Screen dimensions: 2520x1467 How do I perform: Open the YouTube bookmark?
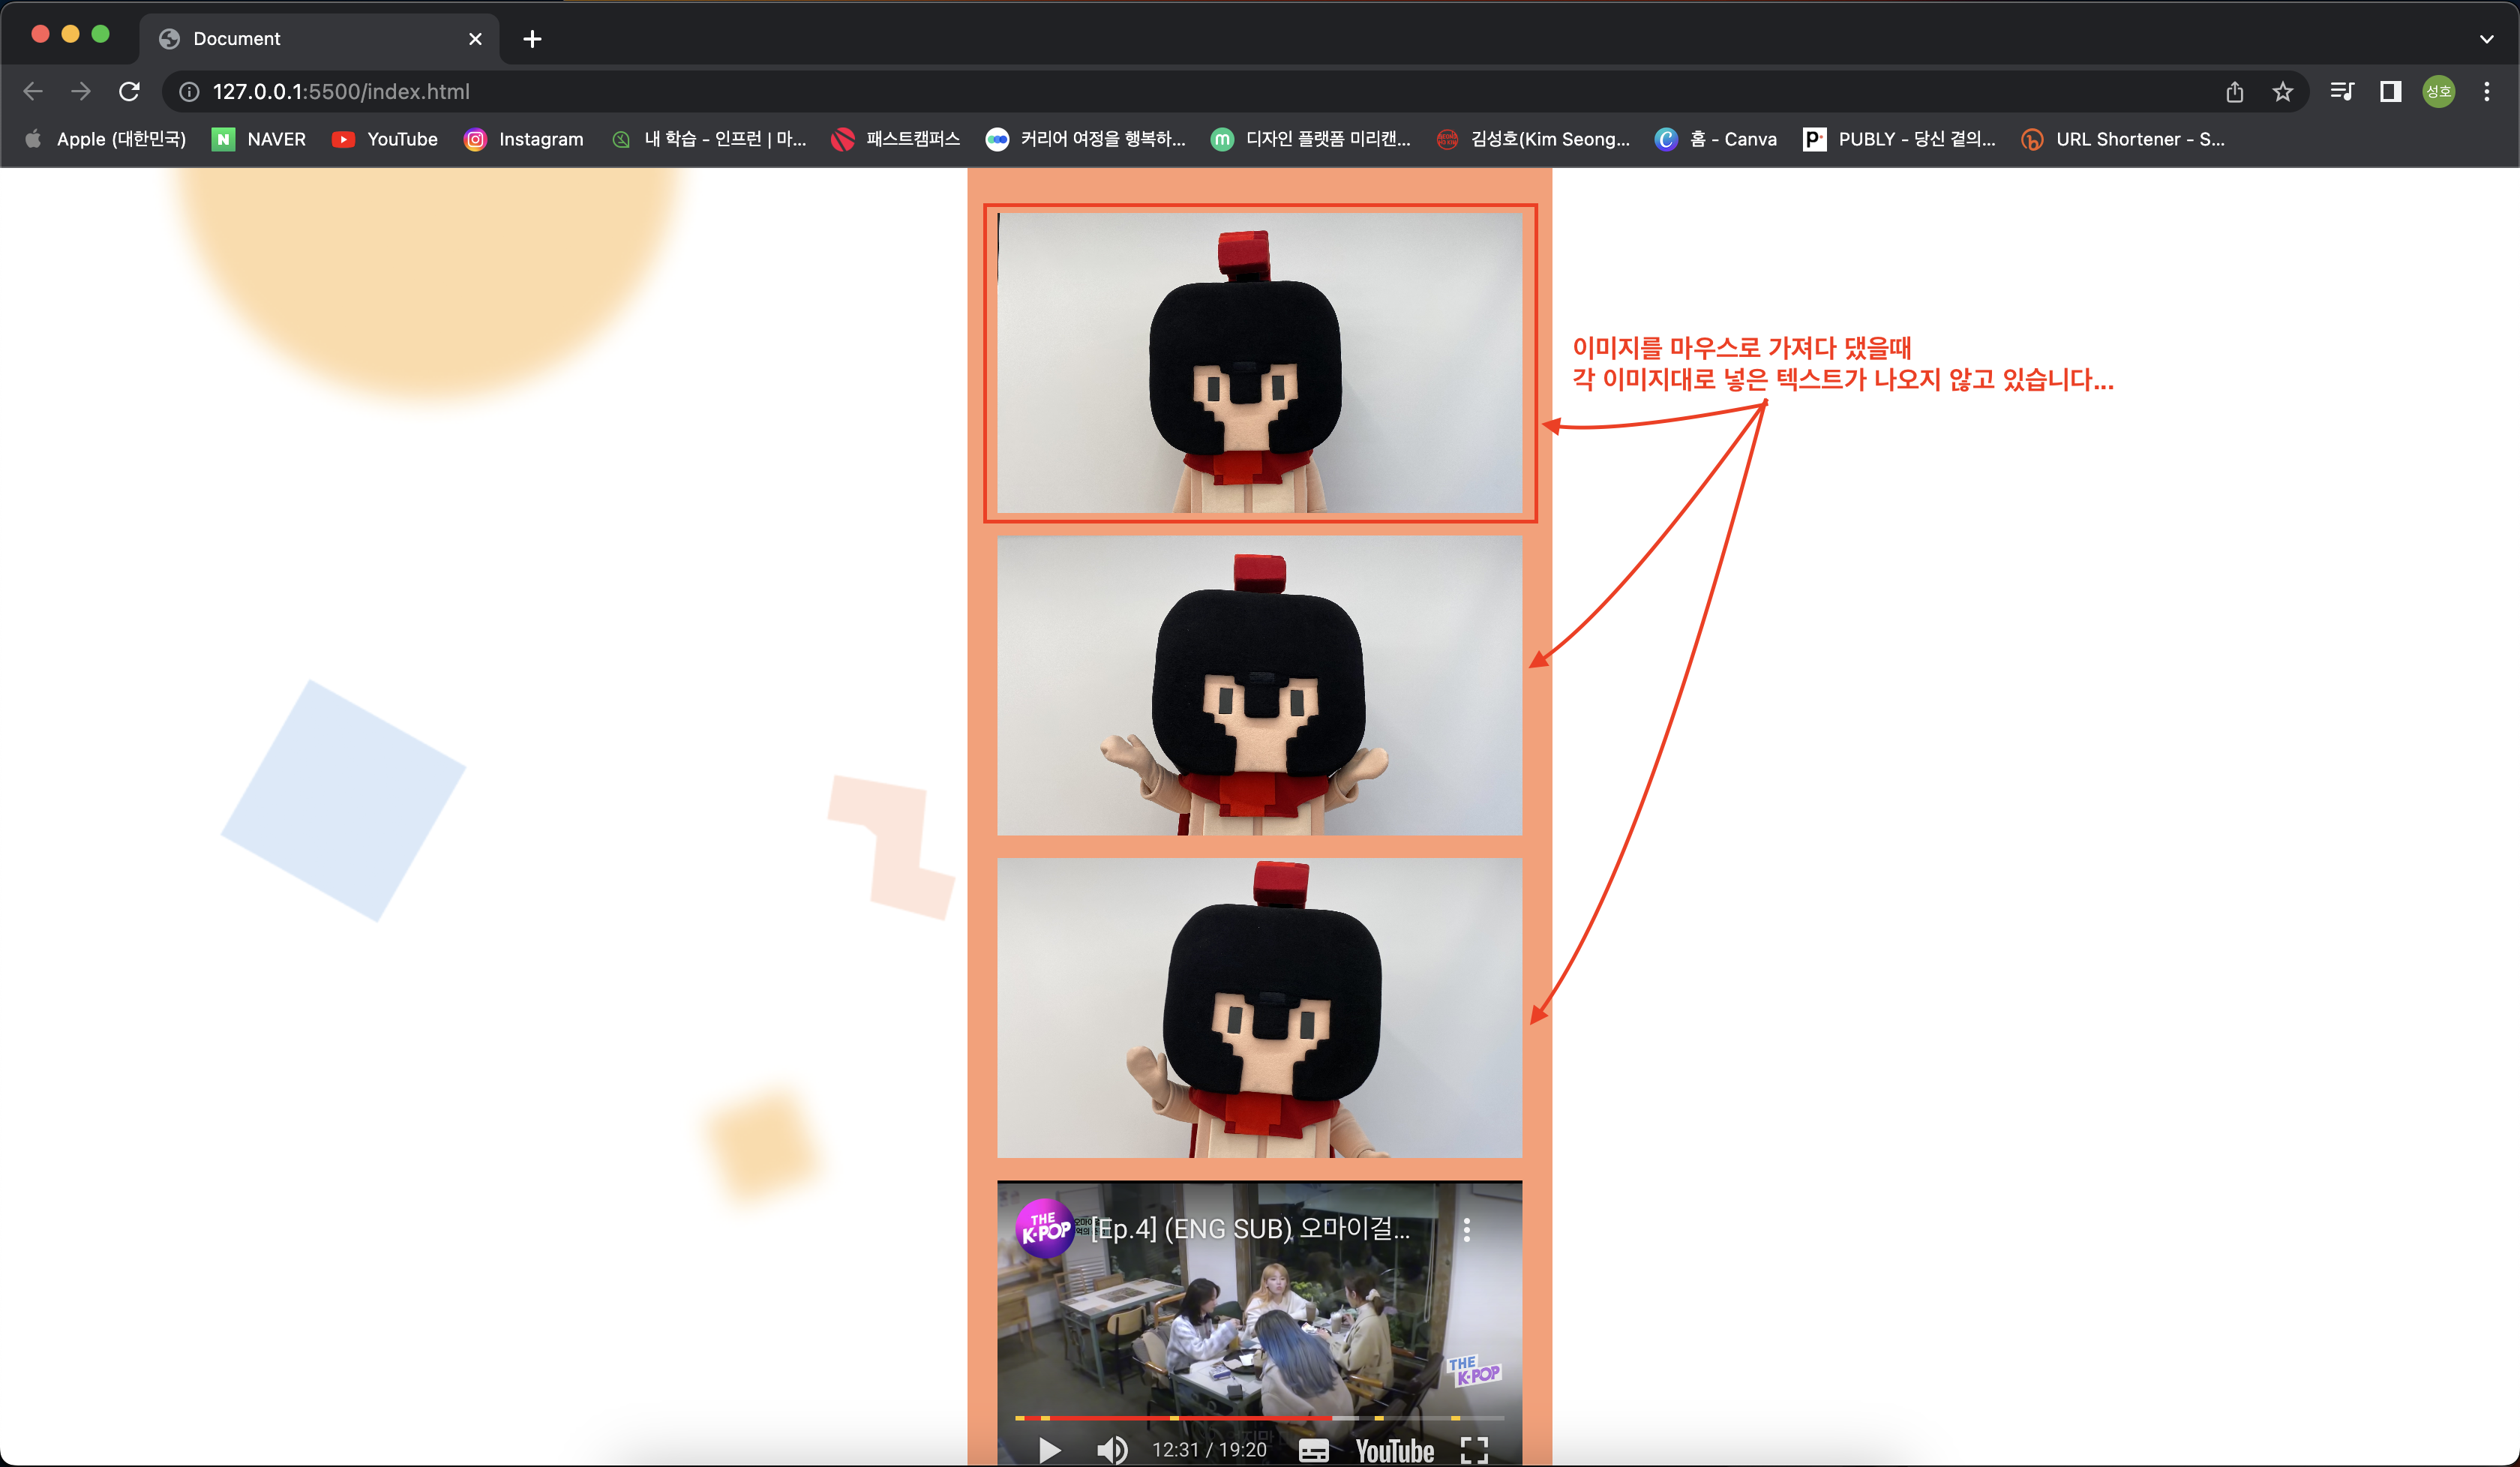pos(385,139)
